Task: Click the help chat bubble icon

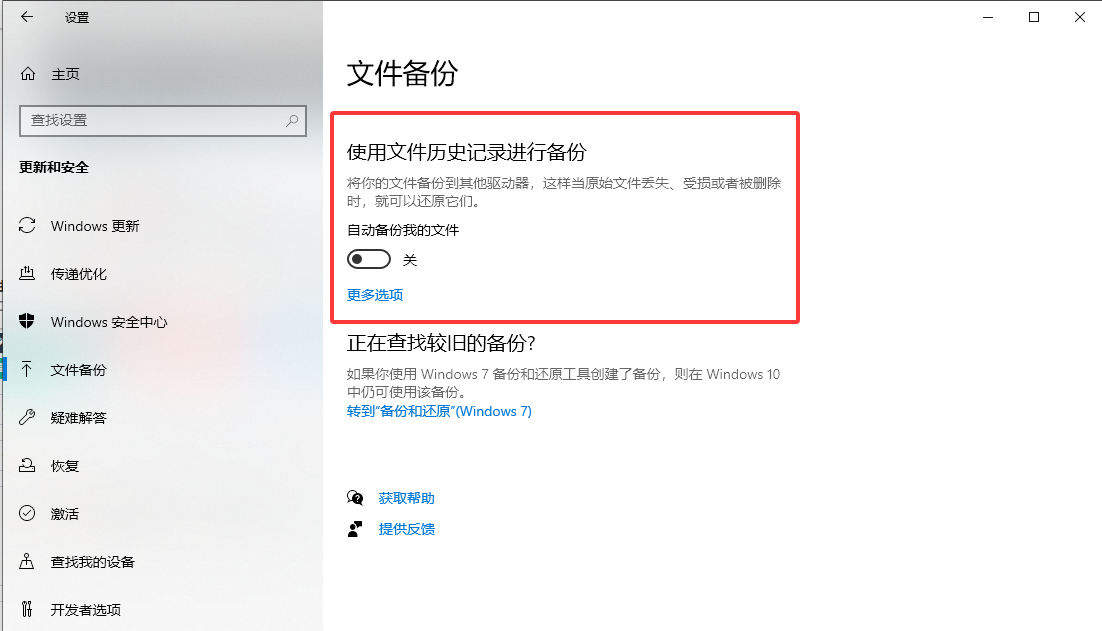Action: pyautogui.click(x=355, y=498)
